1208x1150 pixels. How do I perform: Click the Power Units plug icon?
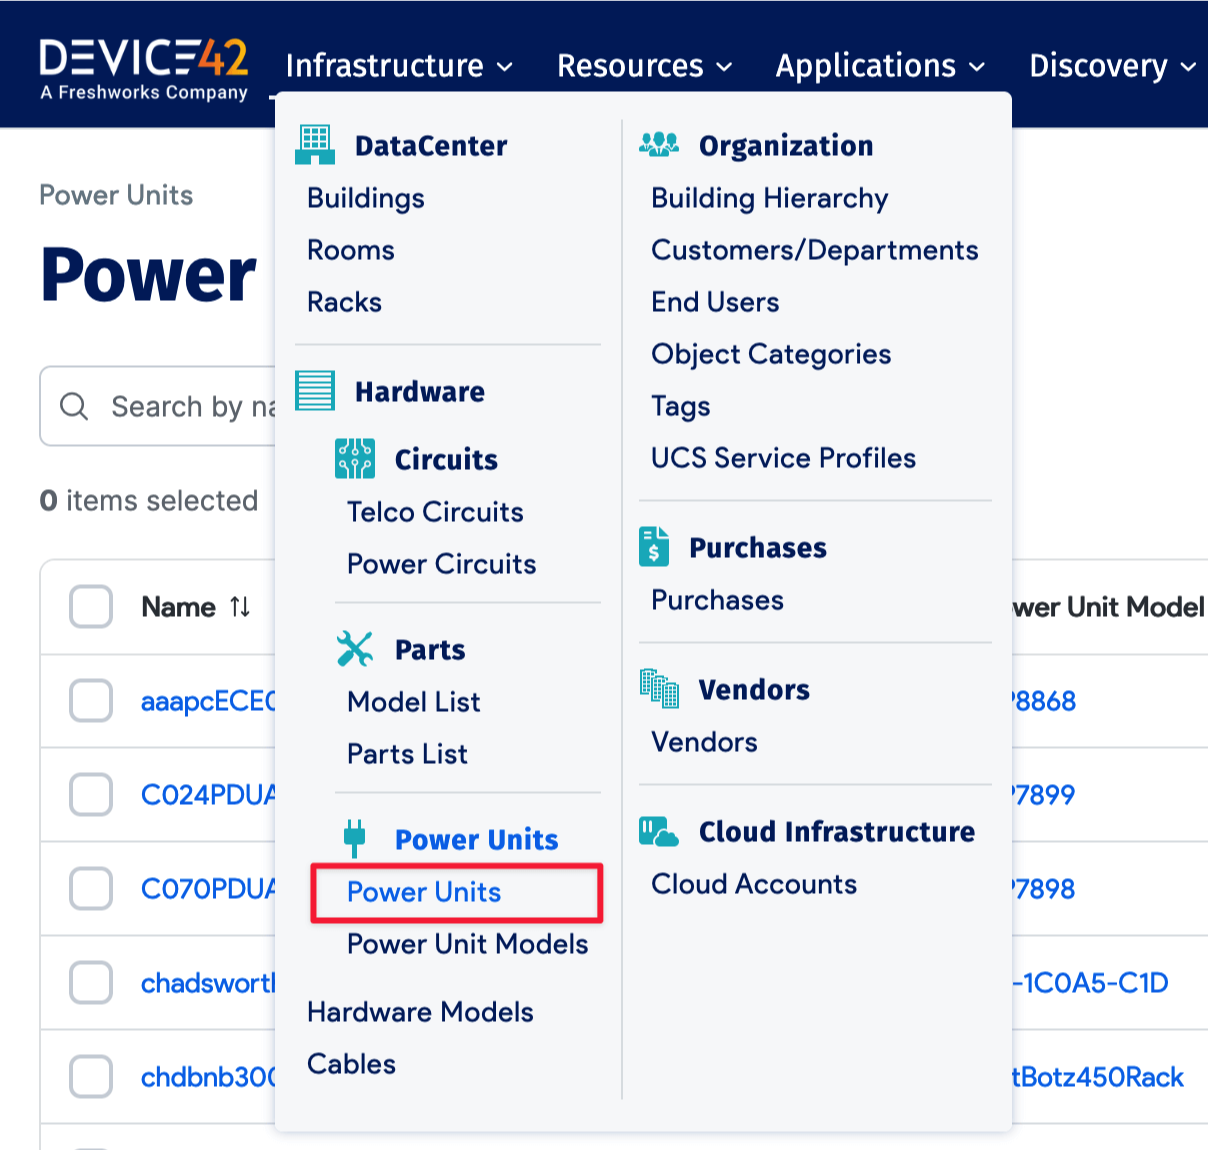tap(354, 839)
